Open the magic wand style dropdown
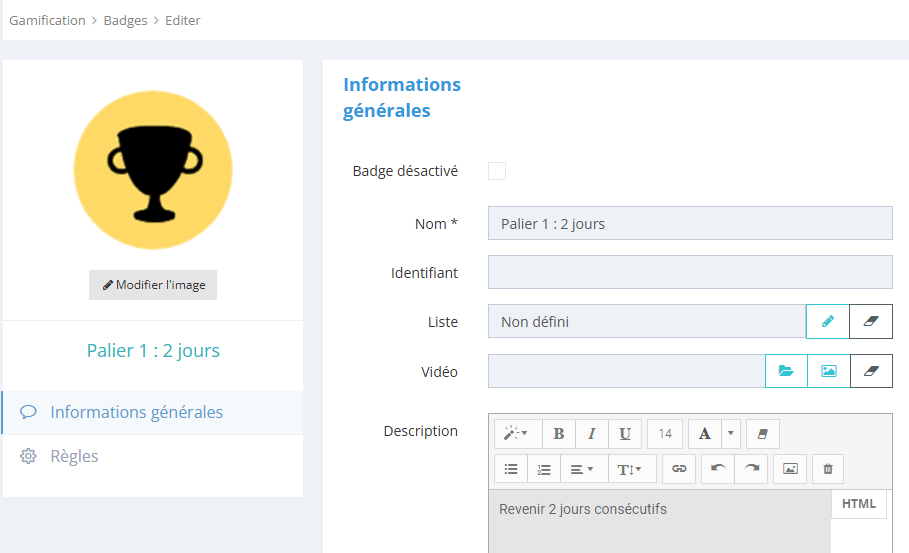The height and width of the screenshot is (553, 909). point(516,434)
